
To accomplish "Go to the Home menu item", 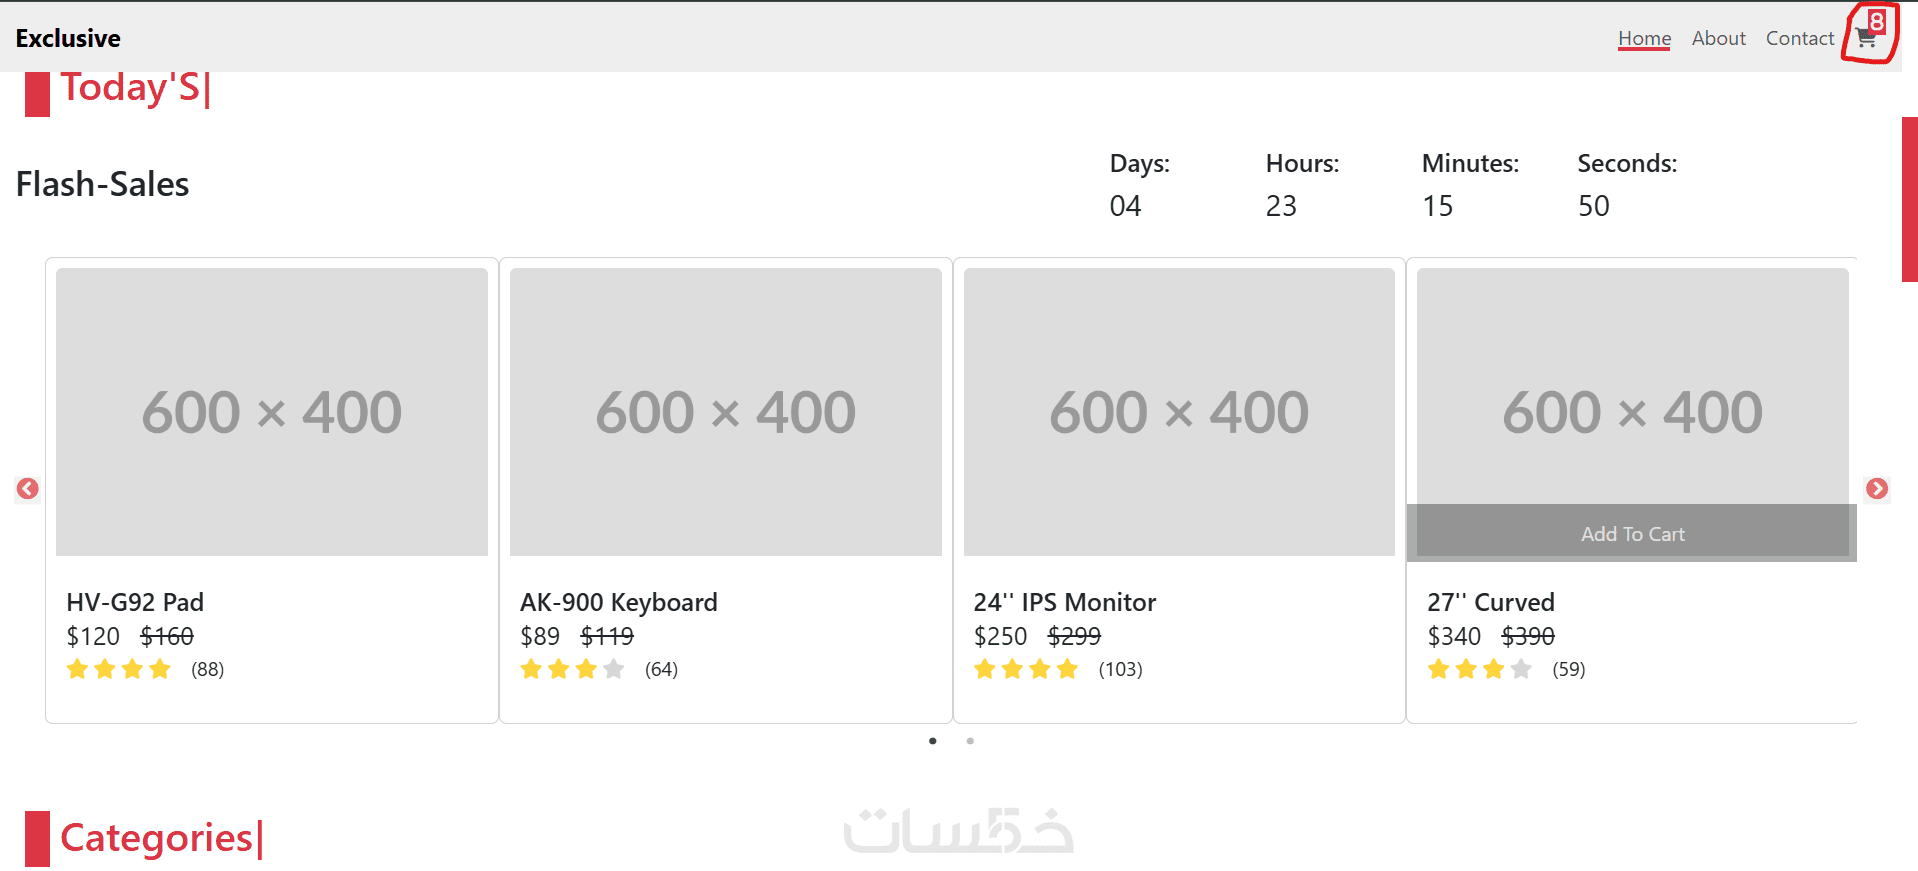I will point(1644,38).
